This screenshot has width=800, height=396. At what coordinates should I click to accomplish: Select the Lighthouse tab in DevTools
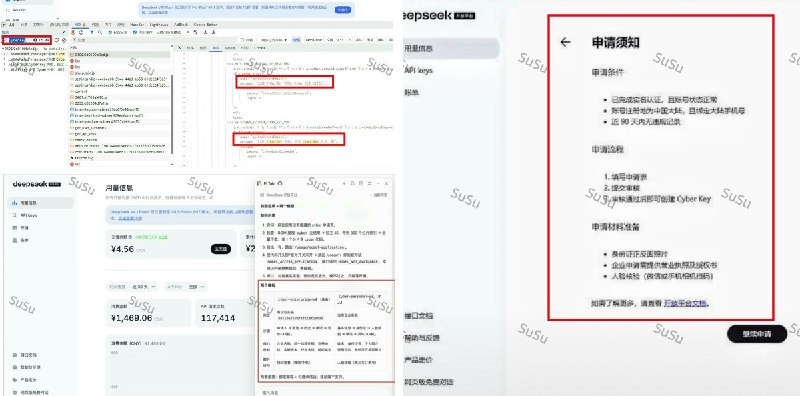(159, 24)
